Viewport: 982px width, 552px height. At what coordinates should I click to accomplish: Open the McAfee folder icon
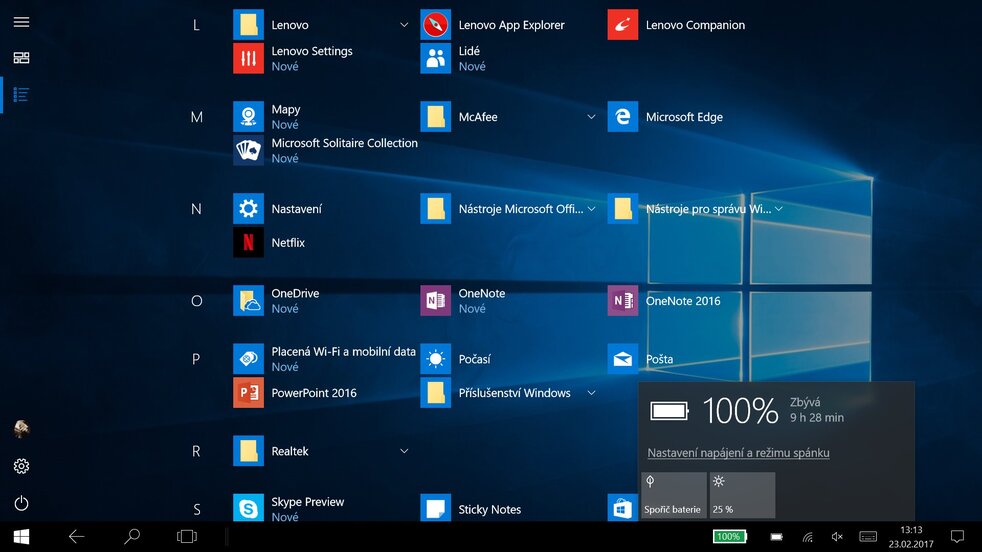(435, 117)
